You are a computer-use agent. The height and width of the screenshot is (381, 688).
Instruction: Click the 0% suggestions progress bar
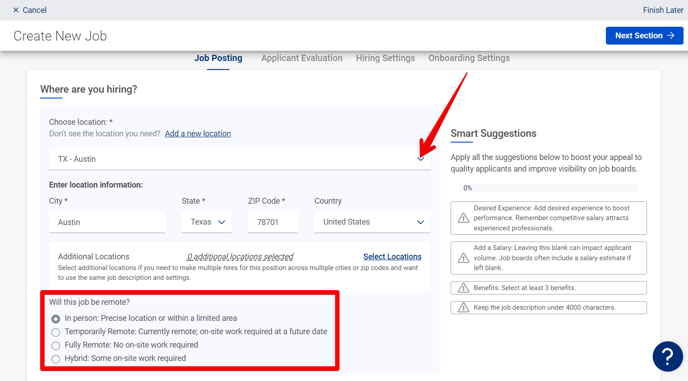(548, 188)
